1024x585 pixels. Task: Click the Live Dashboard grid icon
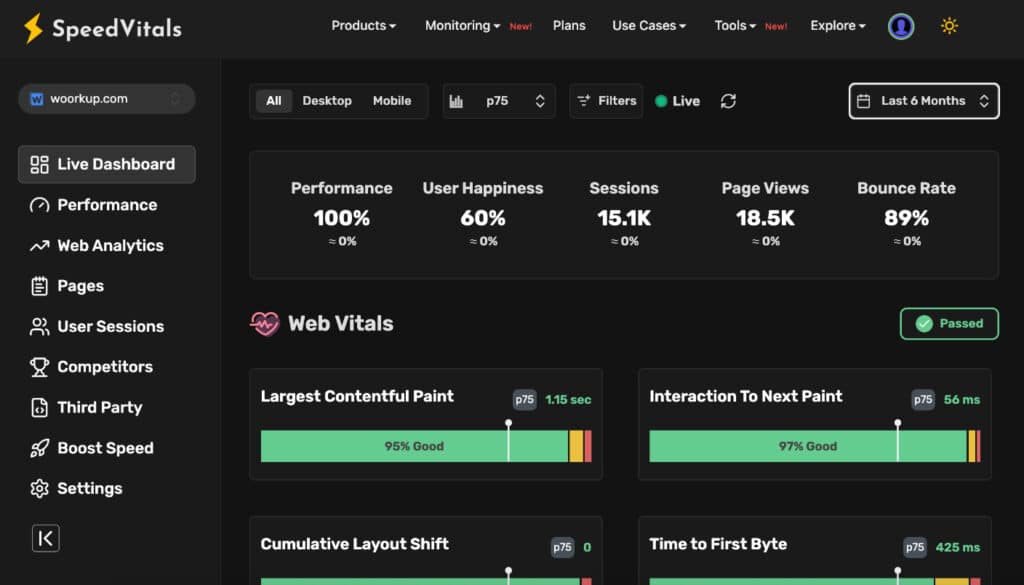point(39,165)
